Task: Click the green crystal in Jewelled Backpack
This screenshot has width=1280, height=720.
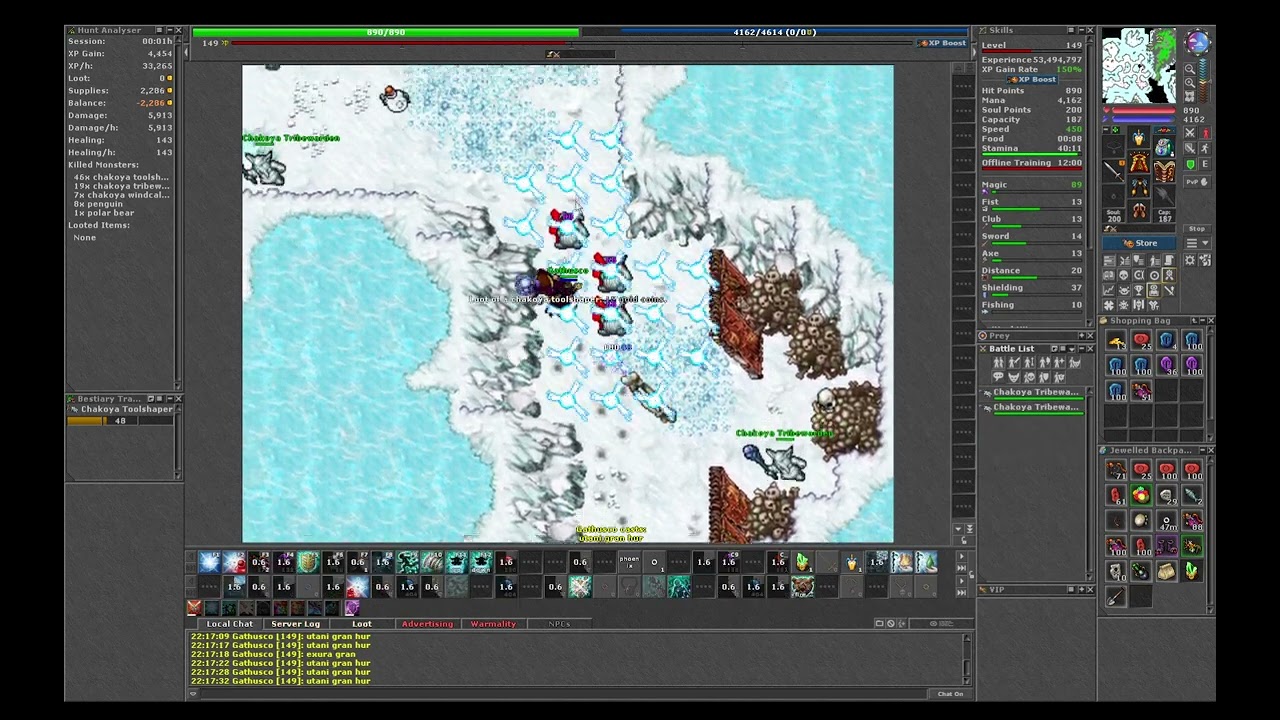Action: pyautogui.click(x=1191, y=571)
